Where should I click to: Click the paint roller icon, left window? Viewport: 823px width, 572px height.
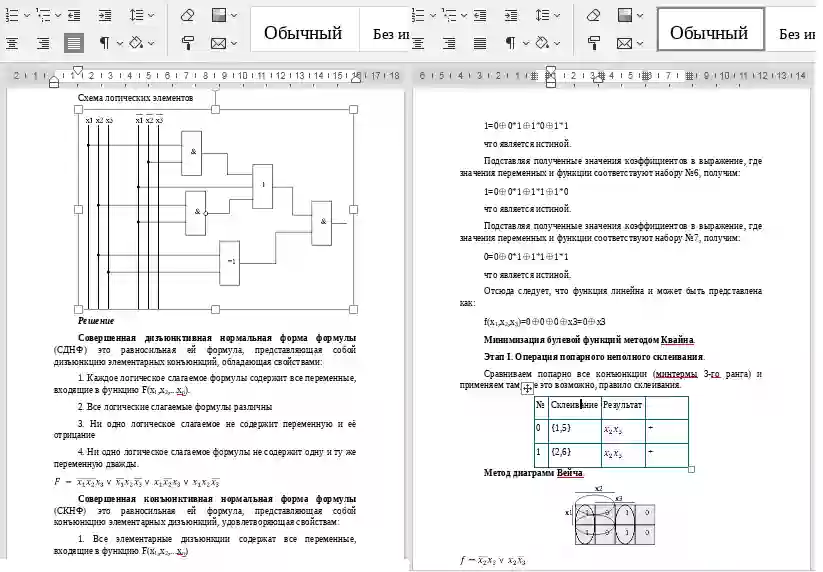(187, 43)
